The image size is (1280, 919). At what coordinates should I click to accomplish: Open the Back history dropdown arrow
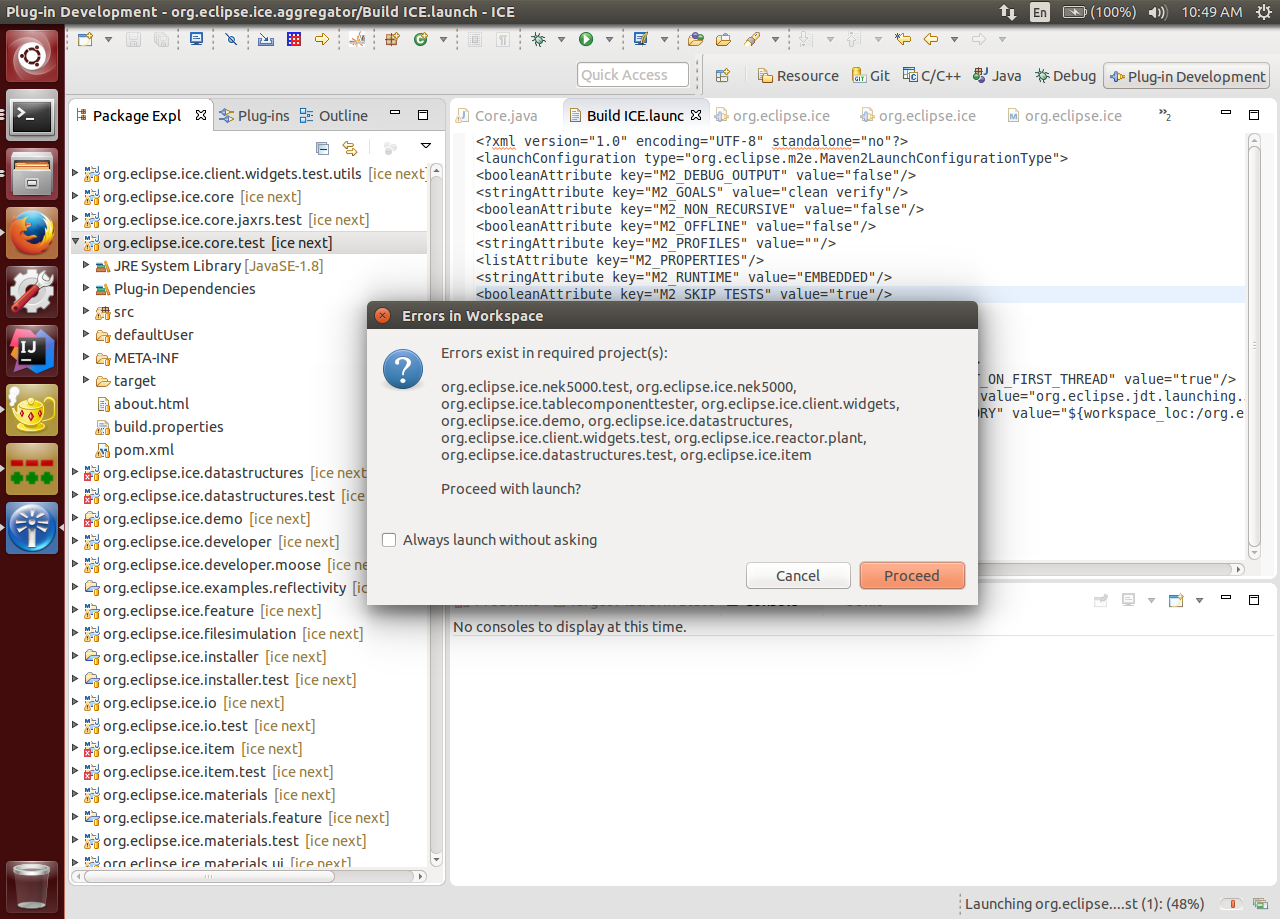(x=954, y=40)
